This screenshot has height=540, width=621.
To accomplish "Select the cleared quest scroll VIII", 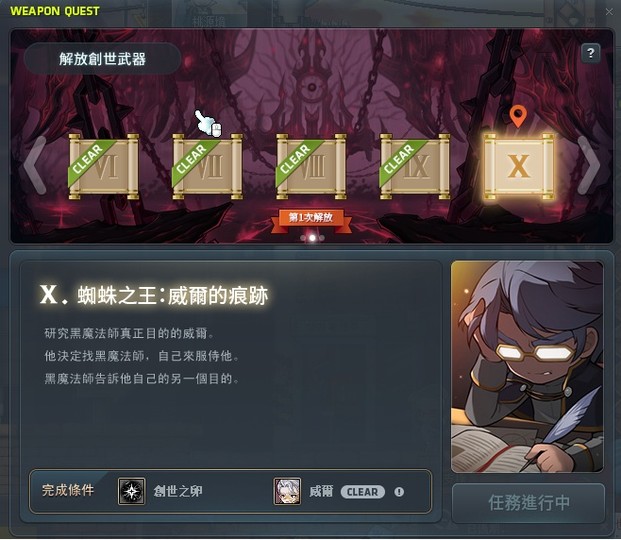I will pos(311,166).
